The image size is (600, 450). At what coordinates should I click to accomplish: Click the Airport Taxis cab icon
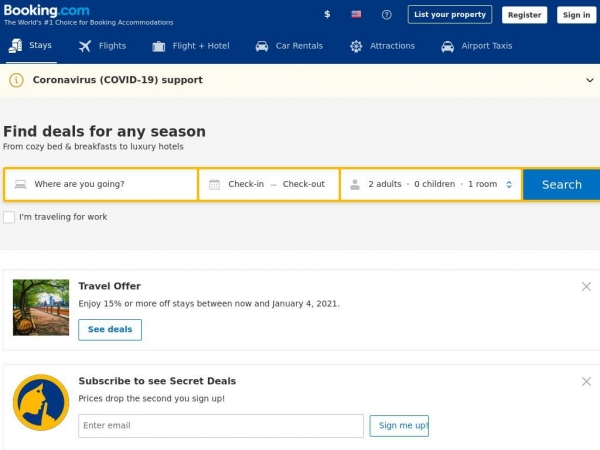pyautogui.click(x=447, y=46)
